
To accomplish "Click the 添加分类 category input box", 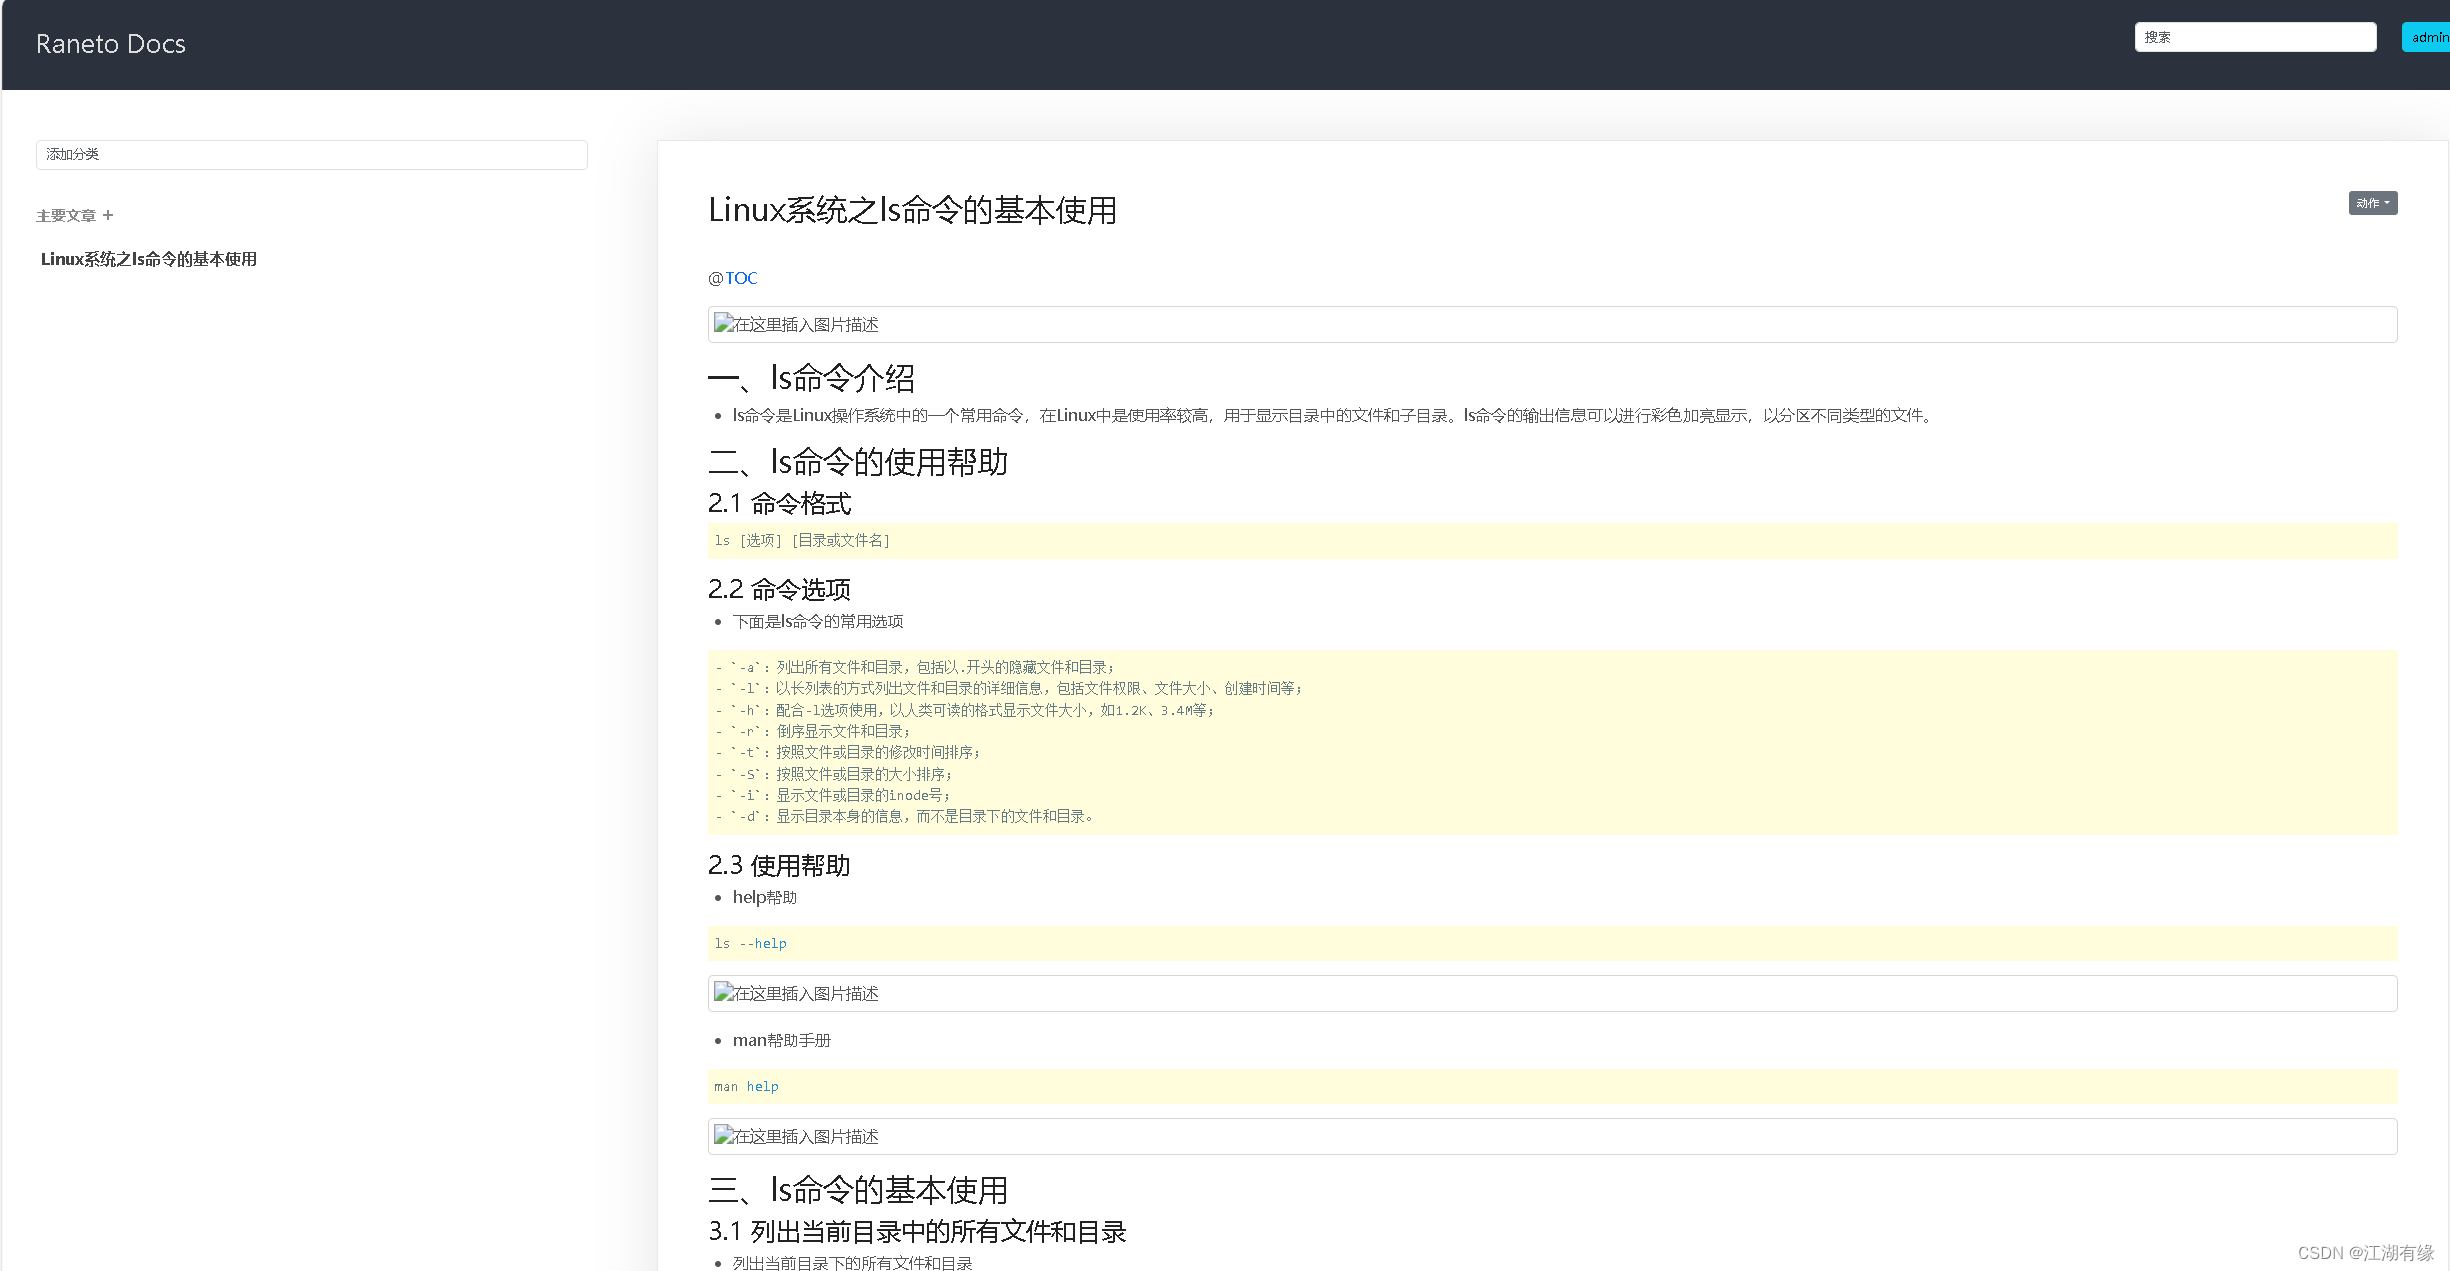I will [311, 154].
